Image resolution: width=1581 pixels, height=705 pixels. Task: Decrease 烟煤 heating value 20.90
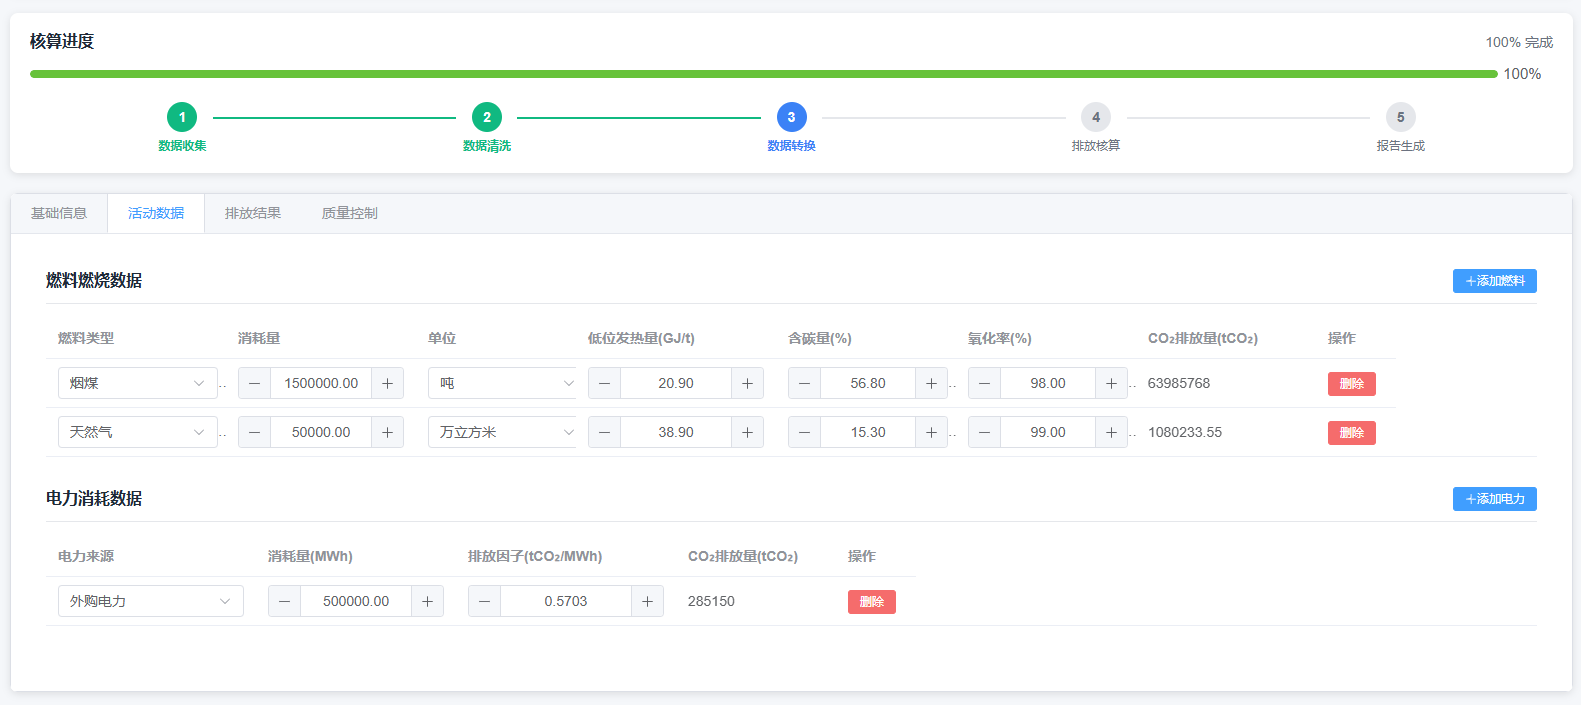[604, 383]
